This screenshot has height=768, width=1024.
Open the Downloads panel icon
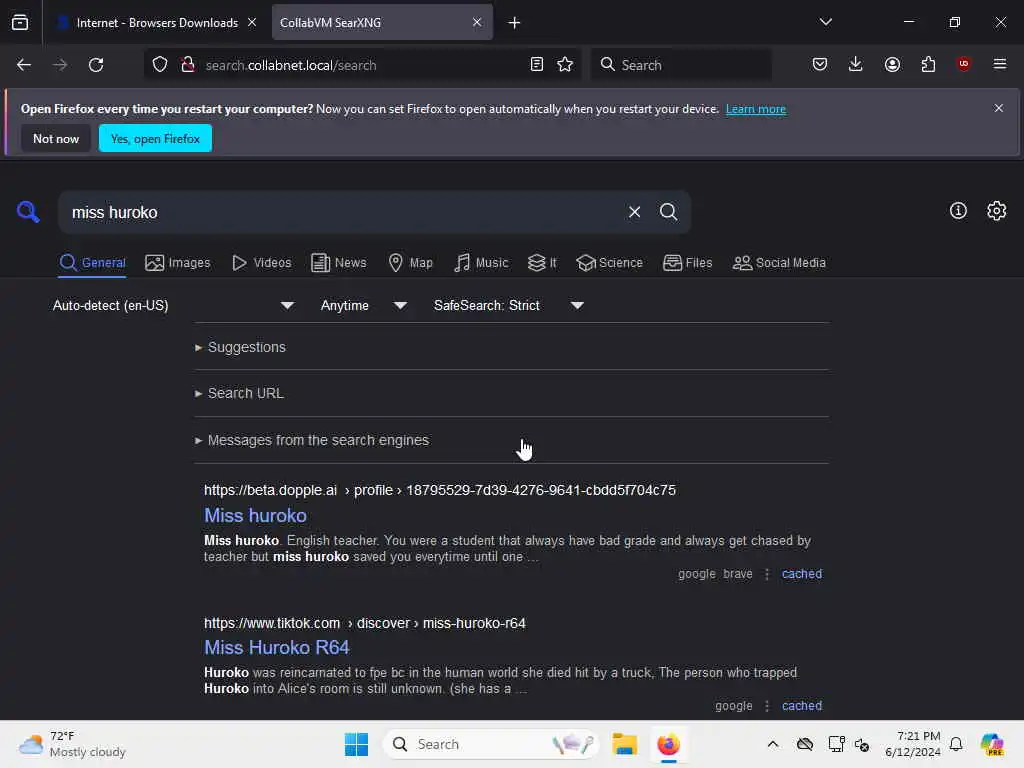point(856,64)
